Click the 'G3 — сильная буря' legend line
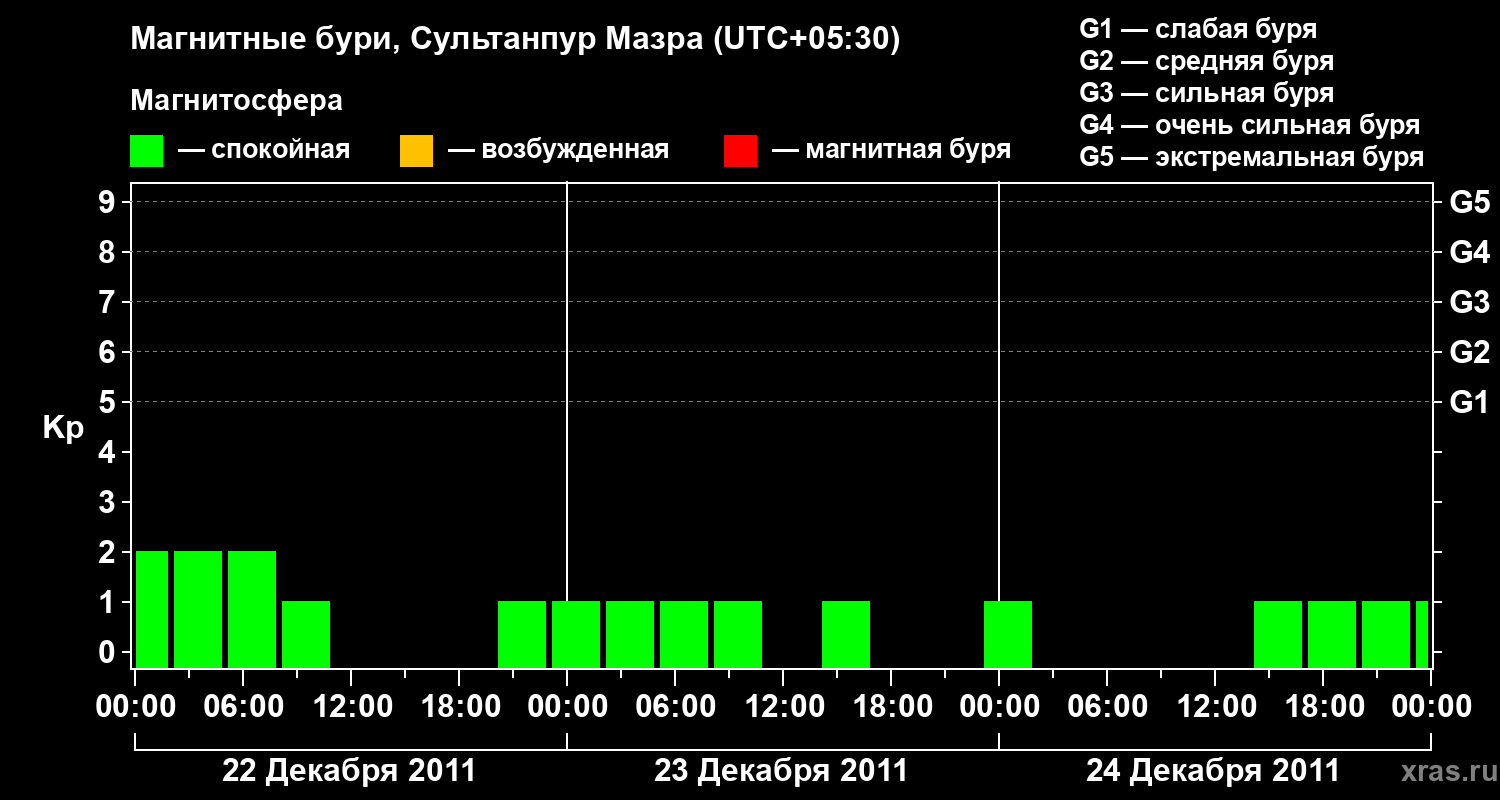This screenshot has height=800, width=1500. click(x=1206, y=93)
